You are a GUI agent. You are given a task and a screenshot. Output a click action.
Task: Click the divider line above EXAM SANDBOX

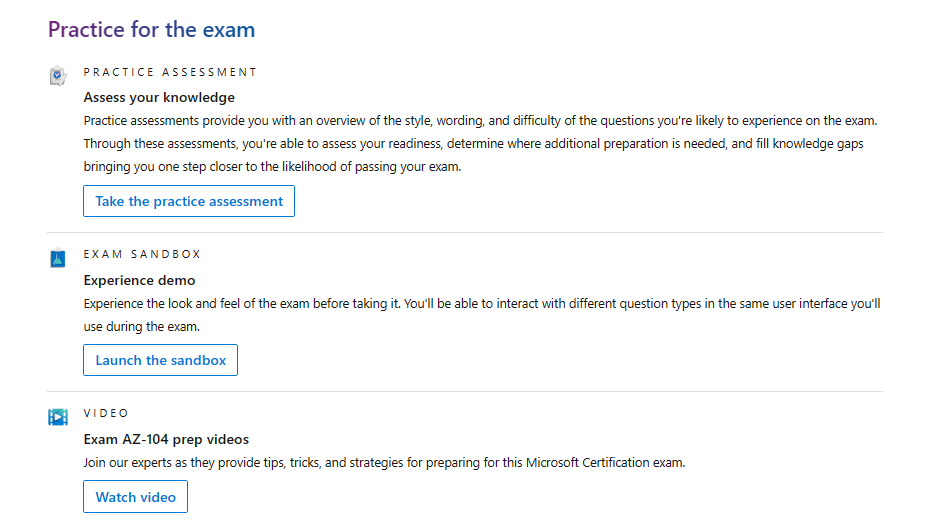[465, 233]
